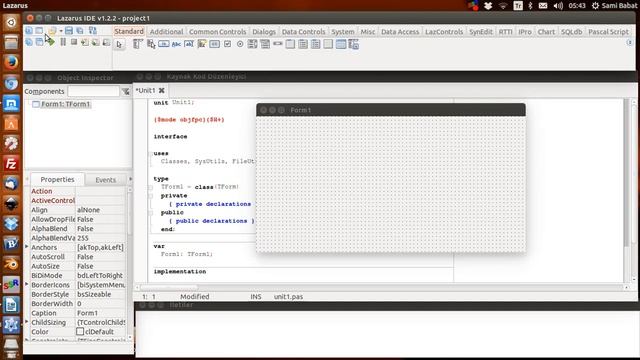Image resolution: width=640 pixels, height=360 pixels.
Task: Click the Color property clDefault swatch box
Action: (x=80, y=331)
